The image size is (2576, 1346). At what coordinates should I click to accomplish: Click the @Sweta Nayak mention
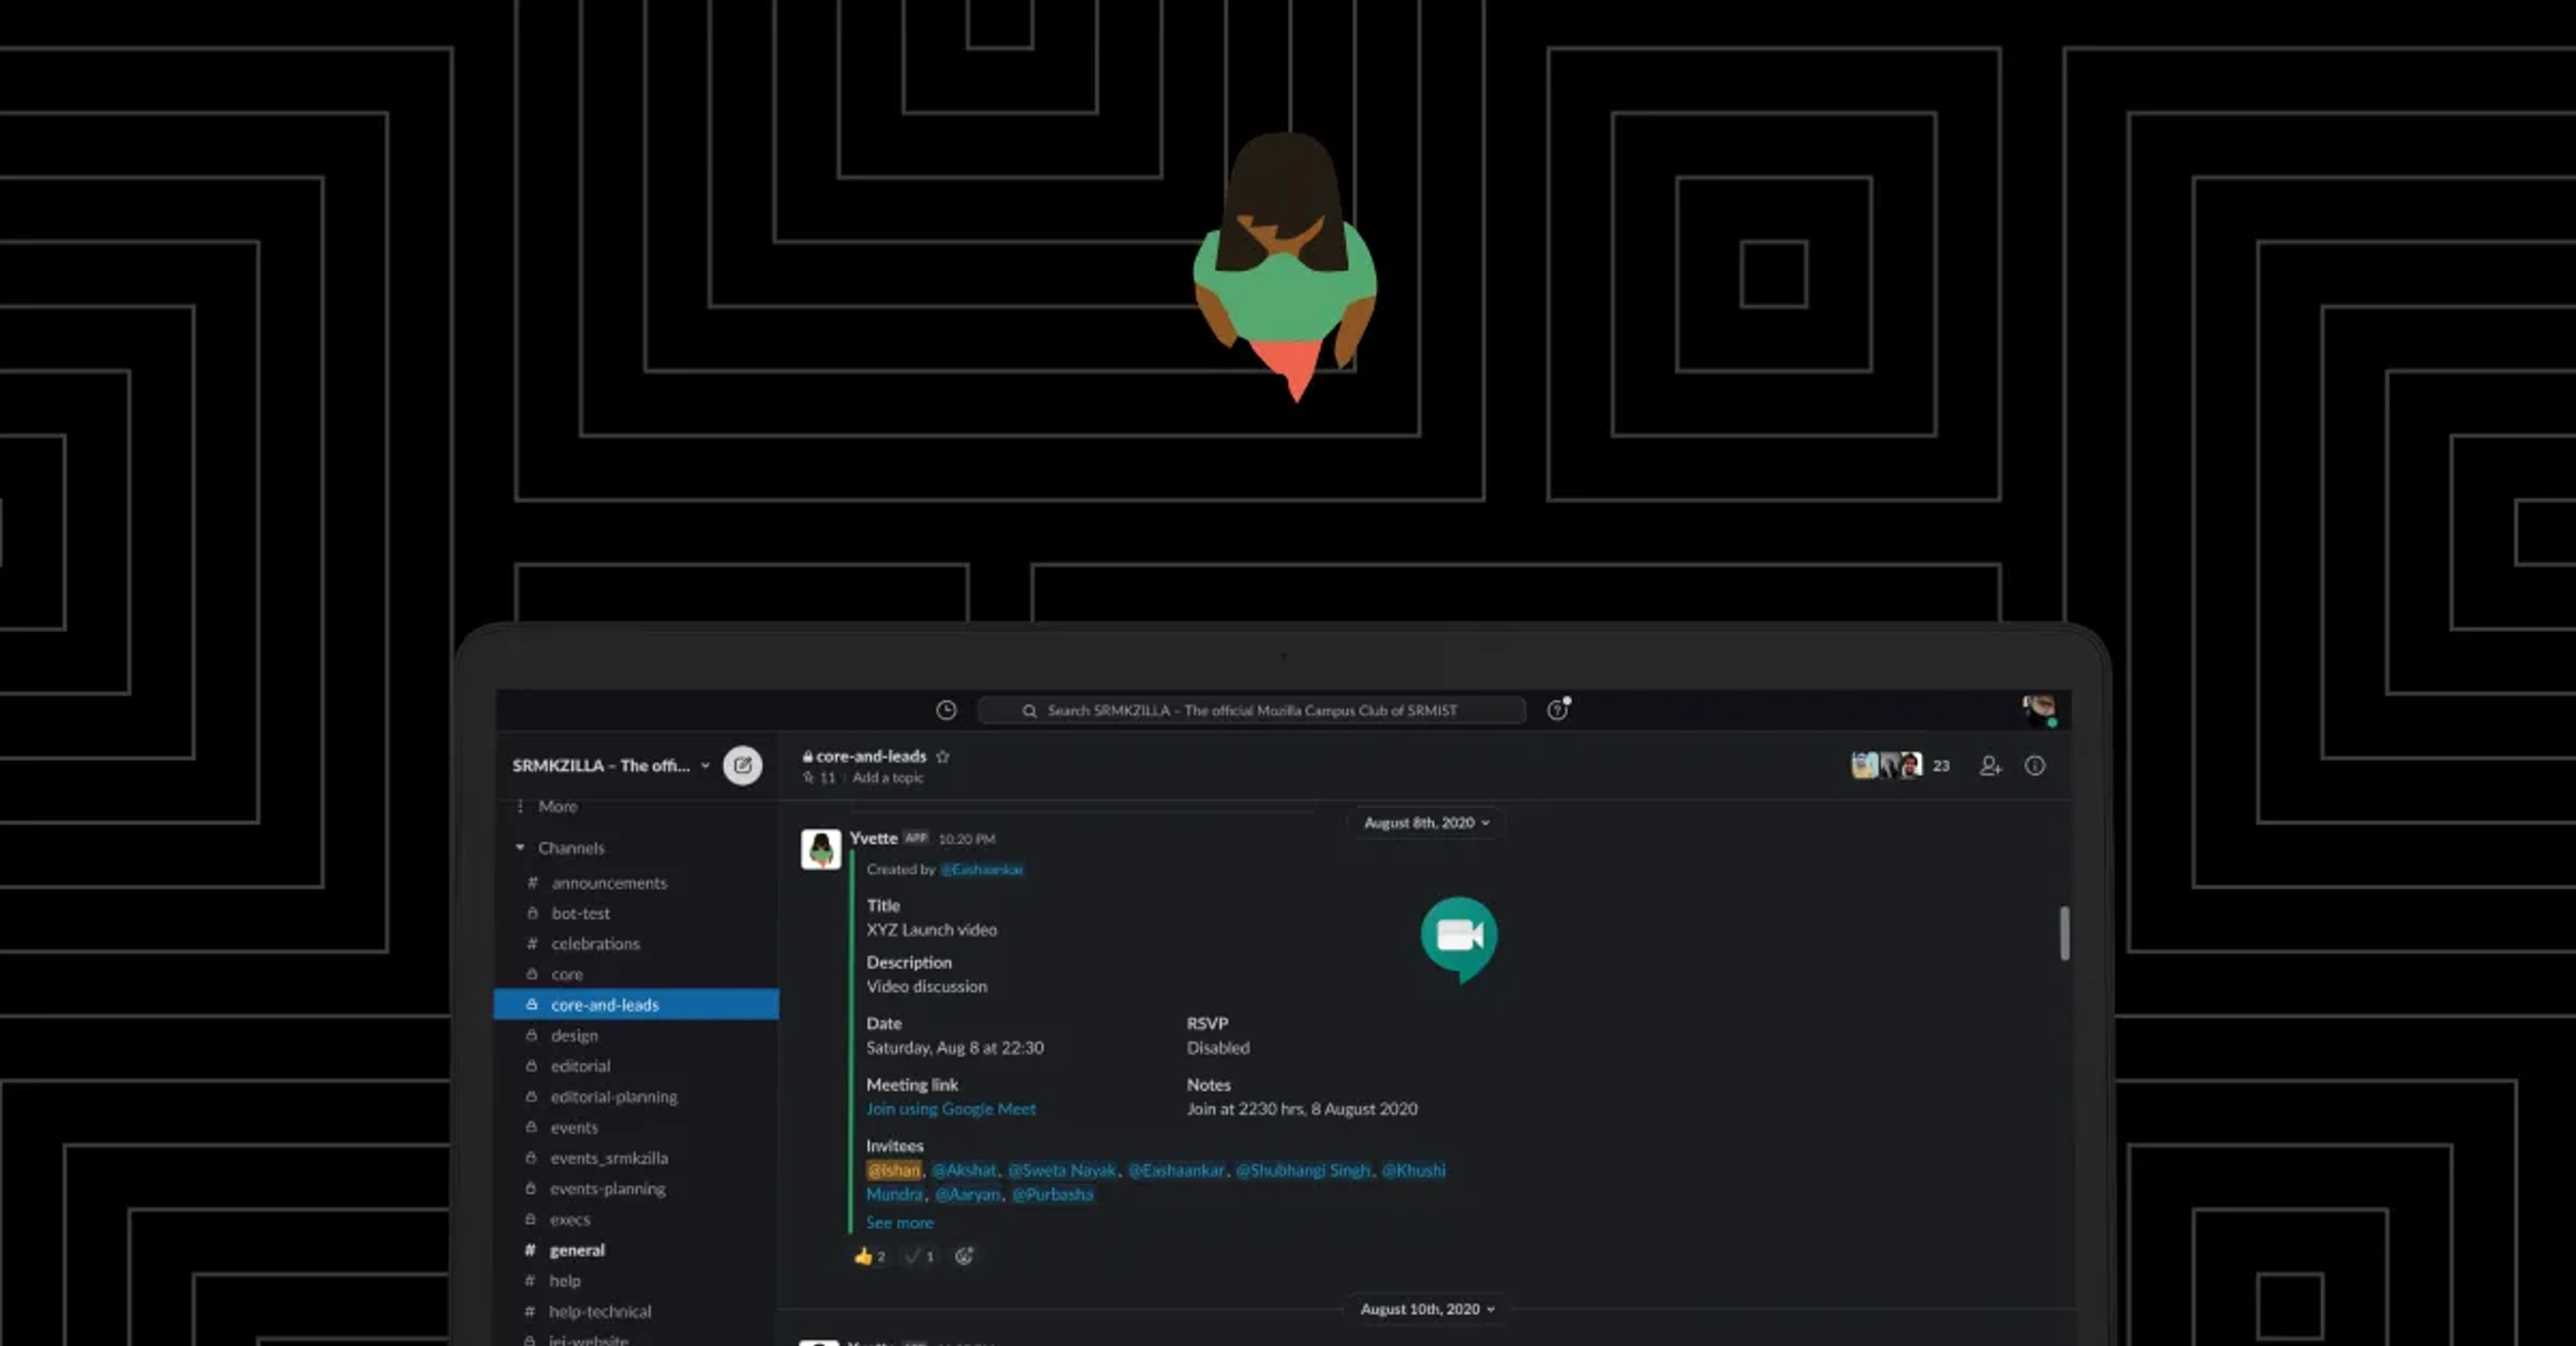click(x=1062, y=1170)
